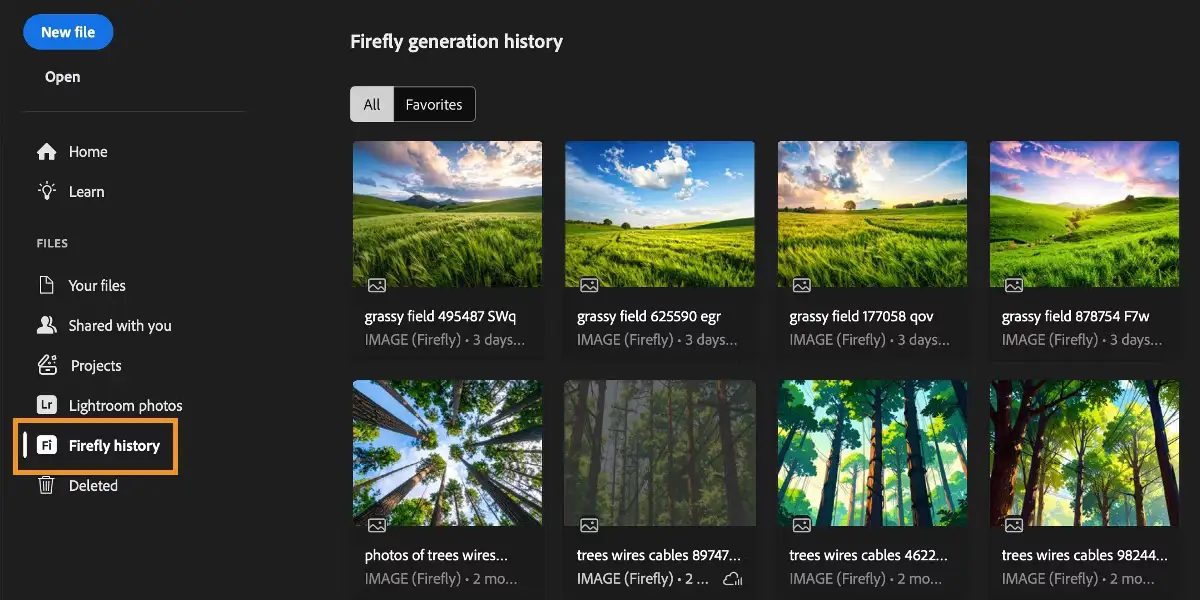Switch to the Favorites tab
Viewport: 1200px width, 600px height.
click(x=433, y=103)
